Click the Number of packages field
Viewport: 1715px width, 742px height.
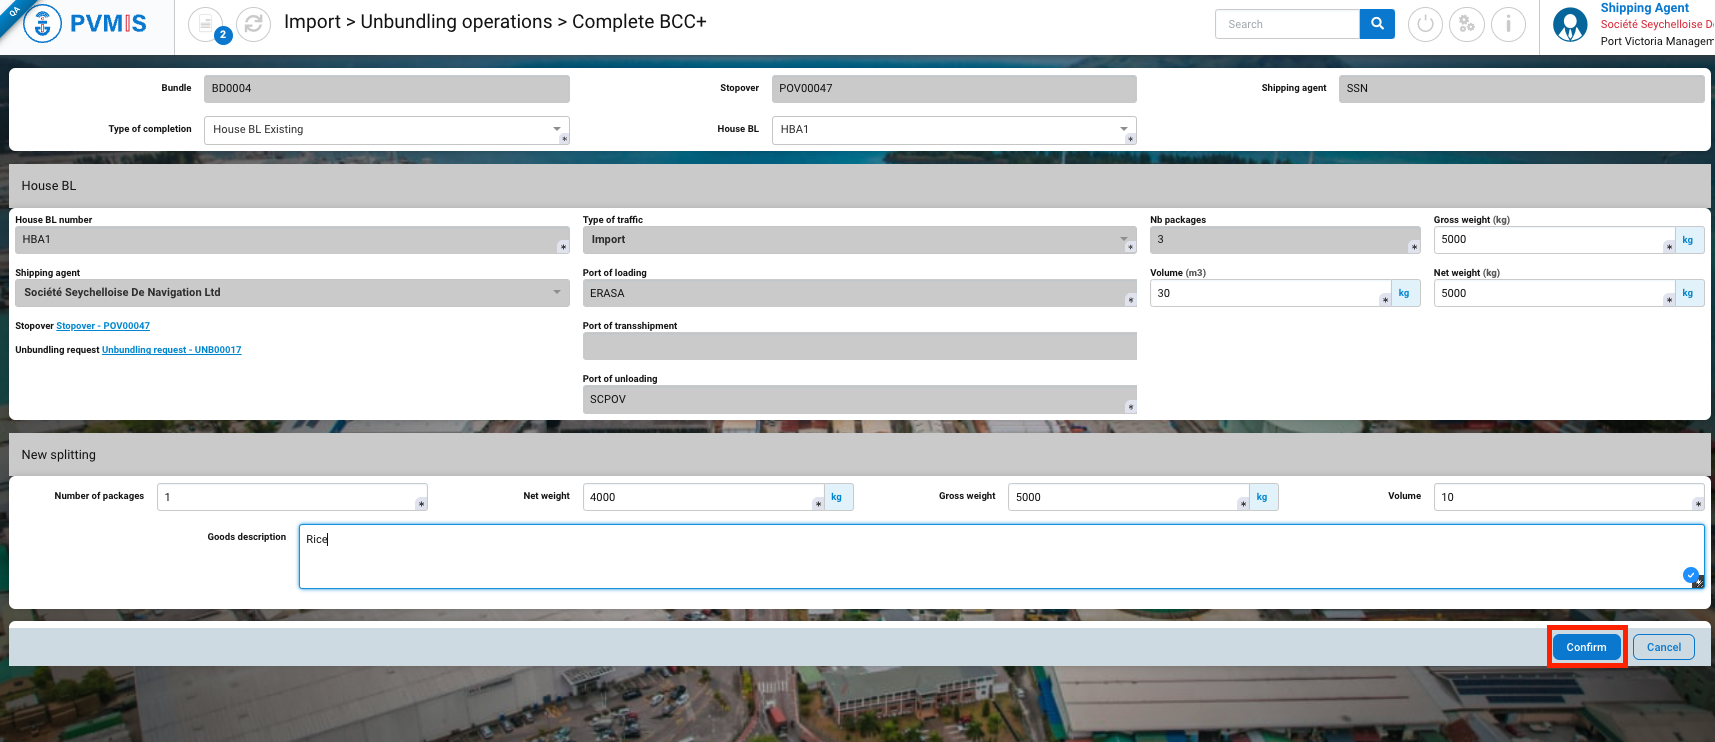pyautogui.click(x=290, y=497)
